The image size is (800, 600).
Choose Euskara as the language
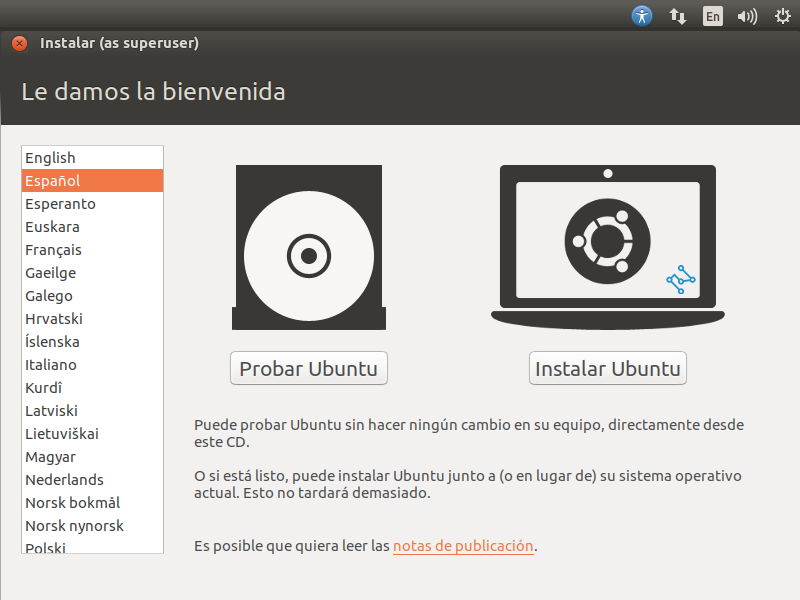pyautogui.click(x=92, y=227)
